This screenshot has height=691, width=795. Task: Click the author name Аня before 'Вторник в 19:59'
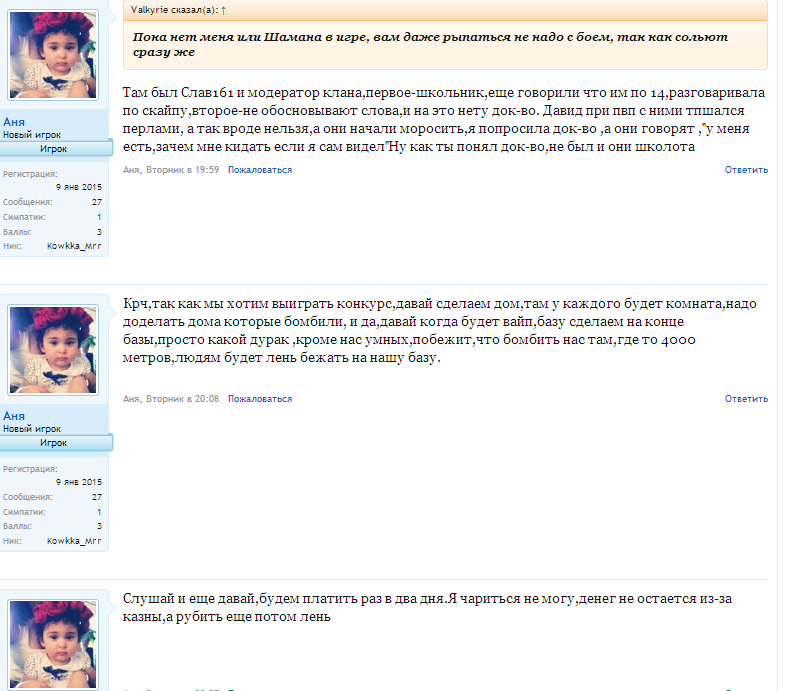coord(131,170)
